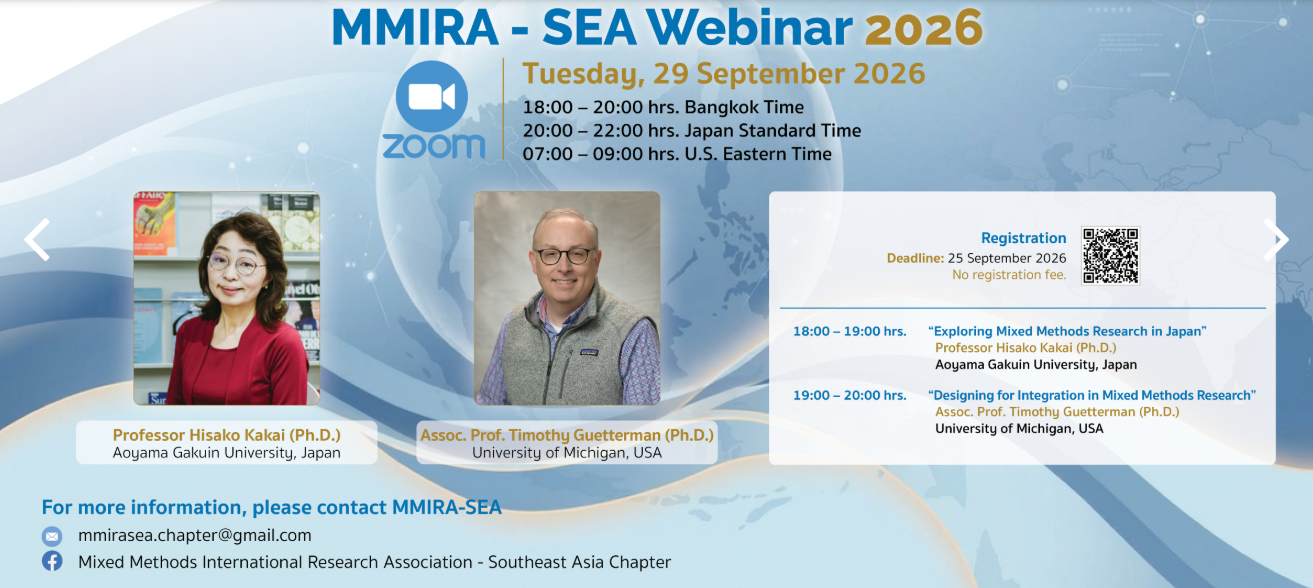Click the date Tuesday, 29 September 2026
Viewport: 1313px width, 588px height.
pyautogui.click(x=723, y=74)
